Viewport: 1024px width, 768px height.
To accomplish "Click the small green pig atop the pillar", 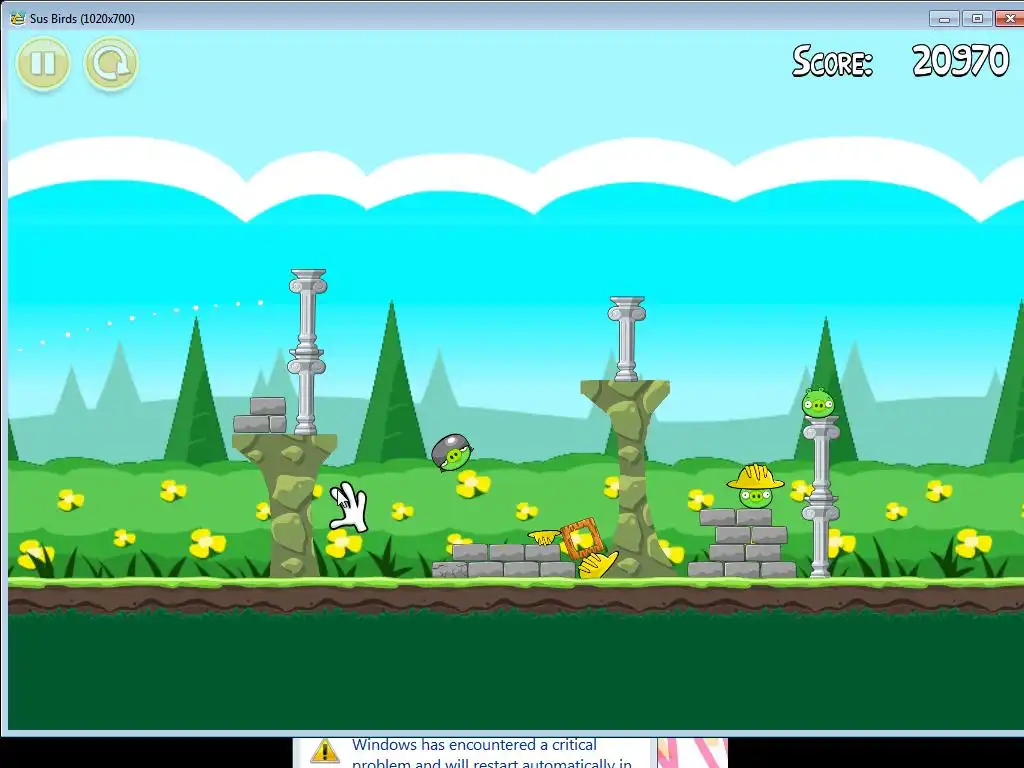I will (818, 402).
